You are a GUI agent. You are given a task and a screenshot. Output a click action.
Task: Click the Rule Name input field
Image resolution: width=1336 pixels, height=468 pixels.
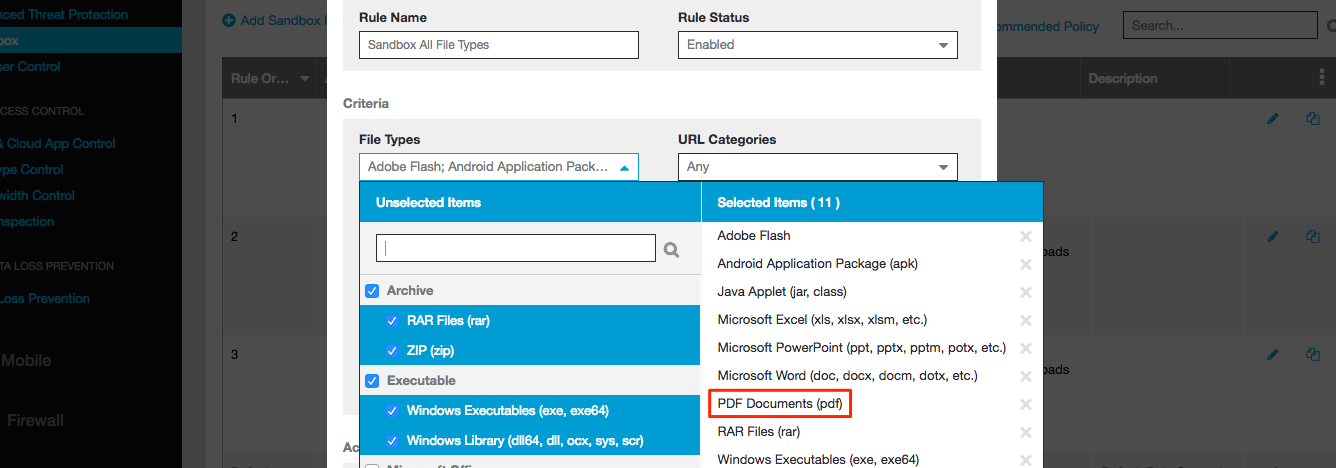[x=498, y=45]
